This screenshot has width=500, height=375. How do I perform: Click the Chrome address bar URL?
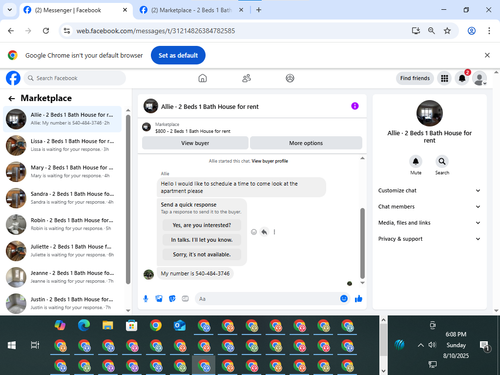156,31
